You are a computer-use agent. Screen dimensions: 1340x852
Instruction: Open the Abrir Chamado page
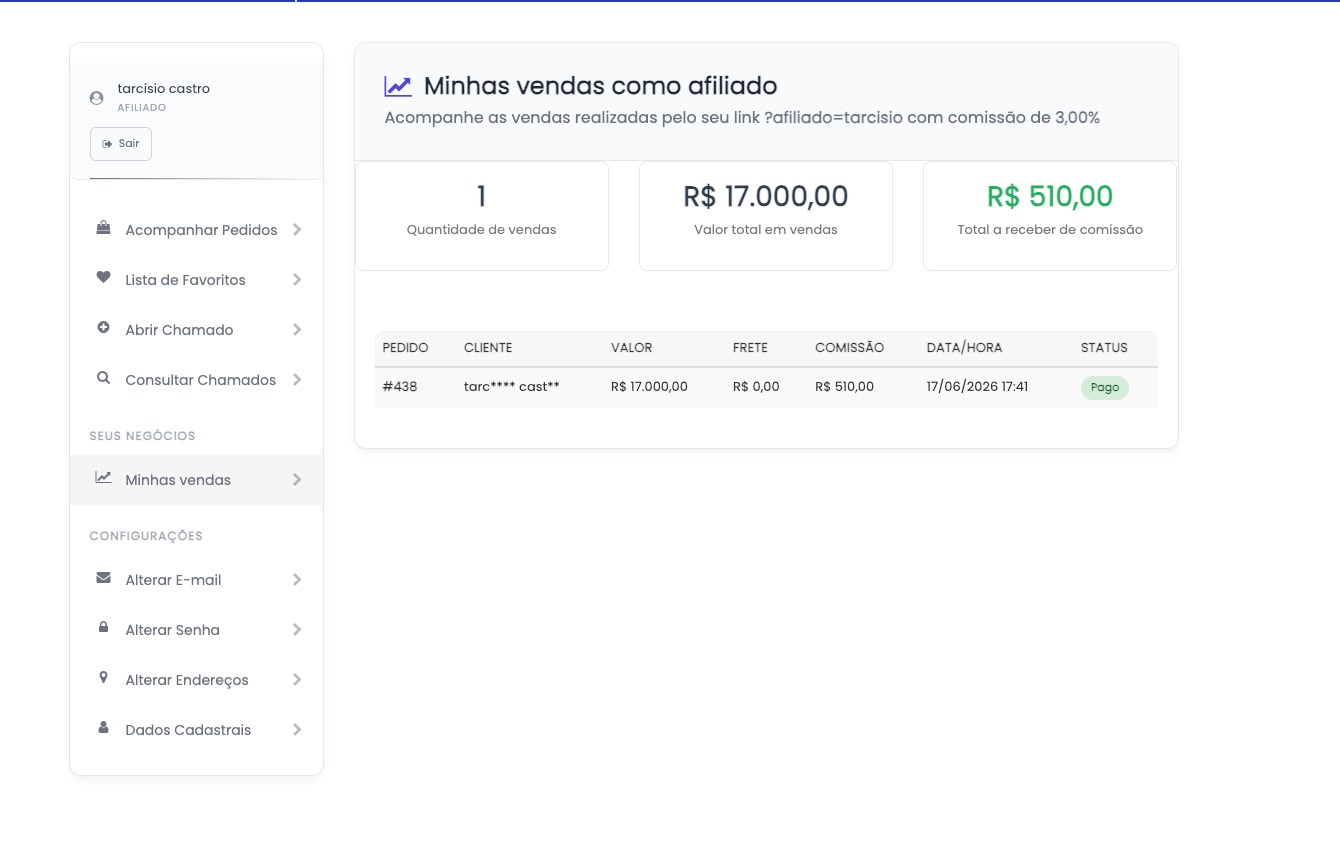pyautogui.click(x=196, y=330)
